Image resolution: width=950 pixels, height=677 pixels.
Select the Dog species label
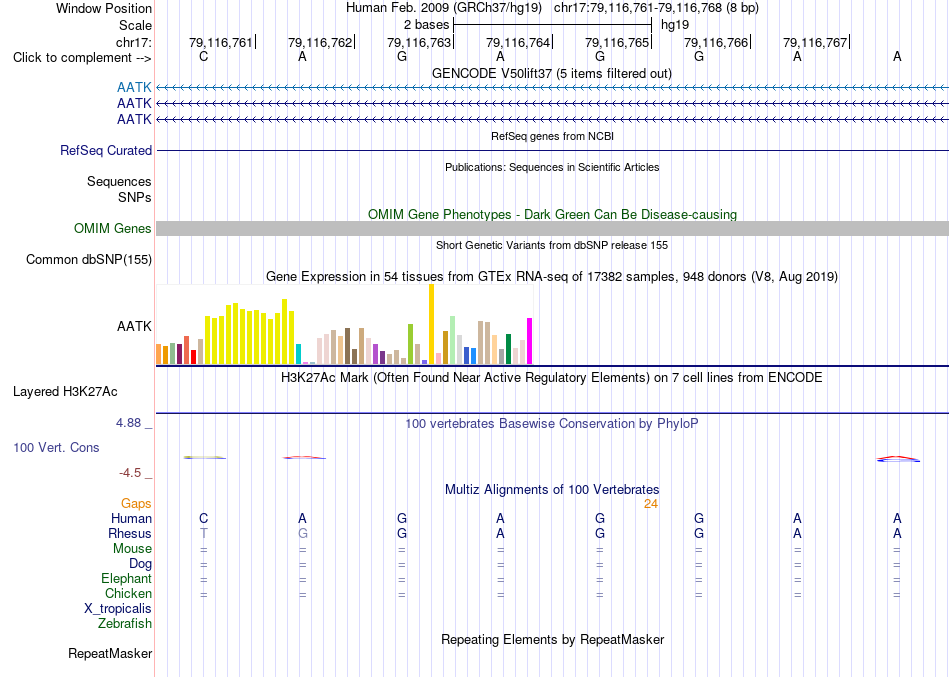140,564
